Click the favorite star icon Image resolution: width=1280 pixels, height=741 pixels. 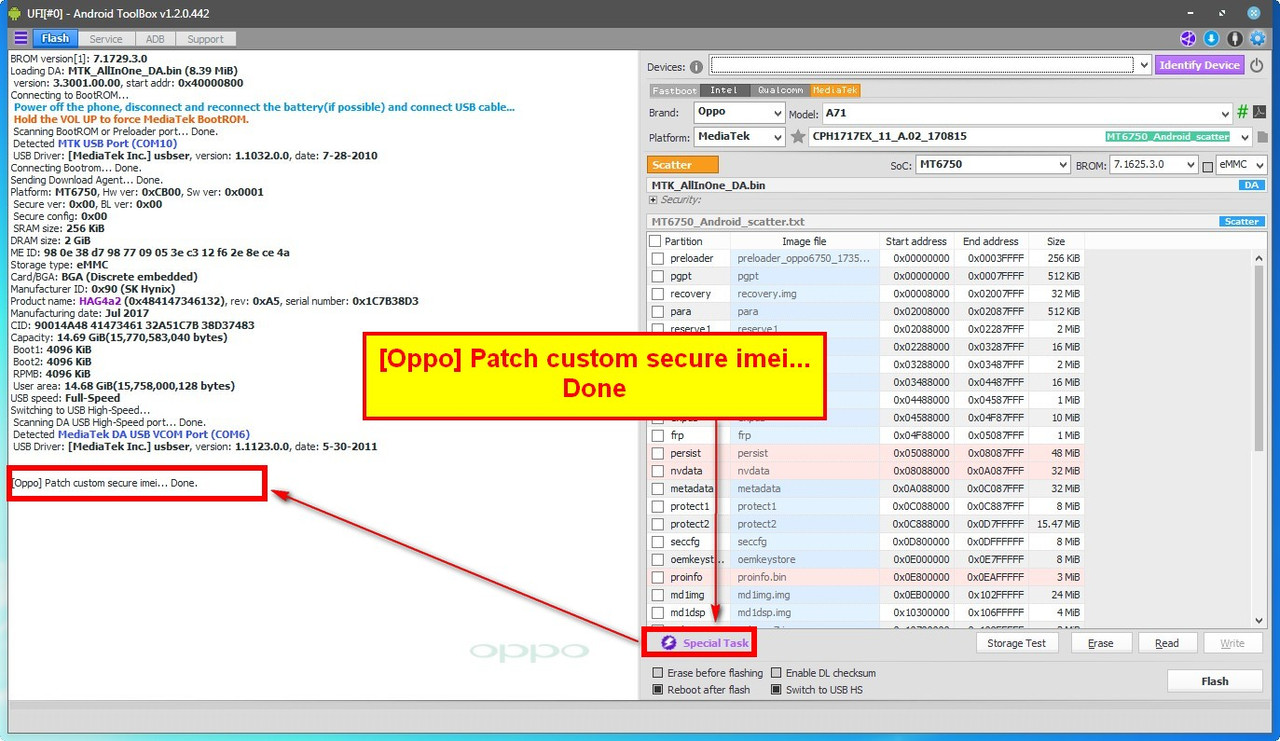click(x=798, y=136)
